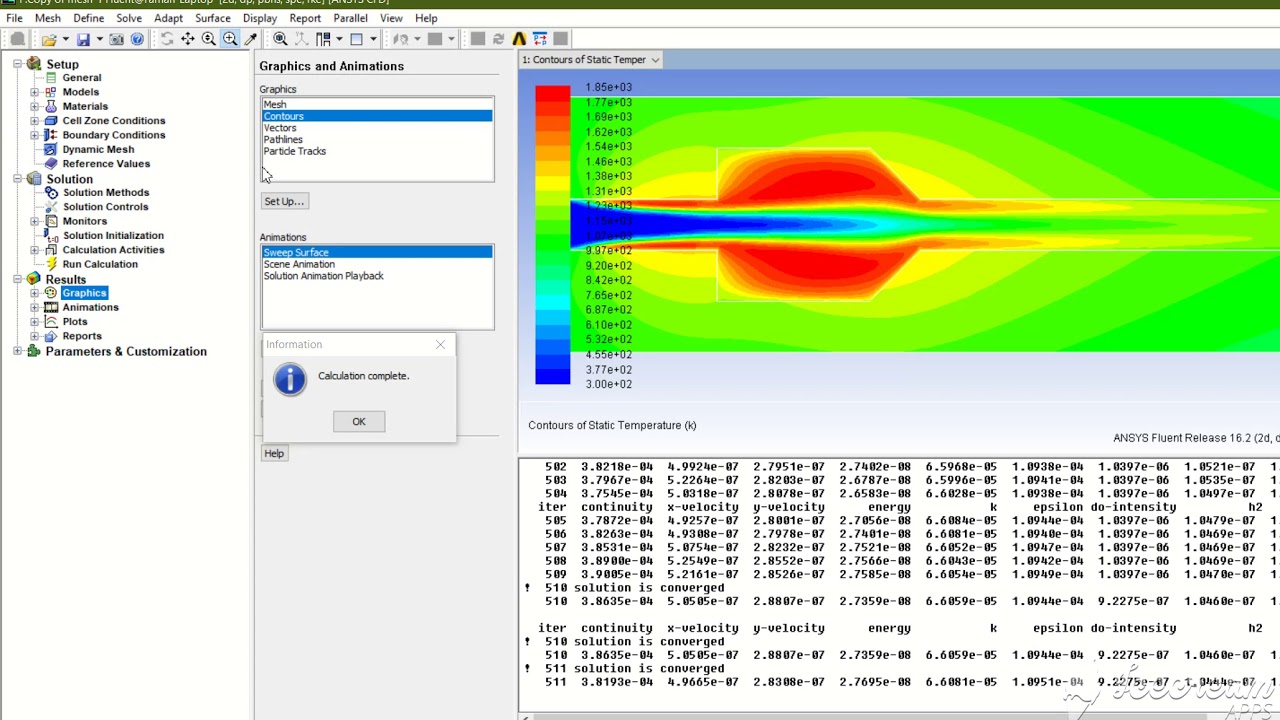1280x720 pixels.
Task: Select Scene Animation in Animations list
Action: pos(377,264)
